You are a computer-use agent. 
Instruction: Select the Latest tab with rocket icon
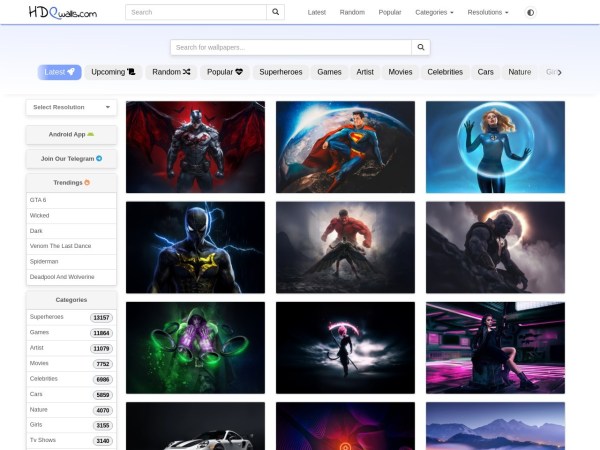click(60, 72)
